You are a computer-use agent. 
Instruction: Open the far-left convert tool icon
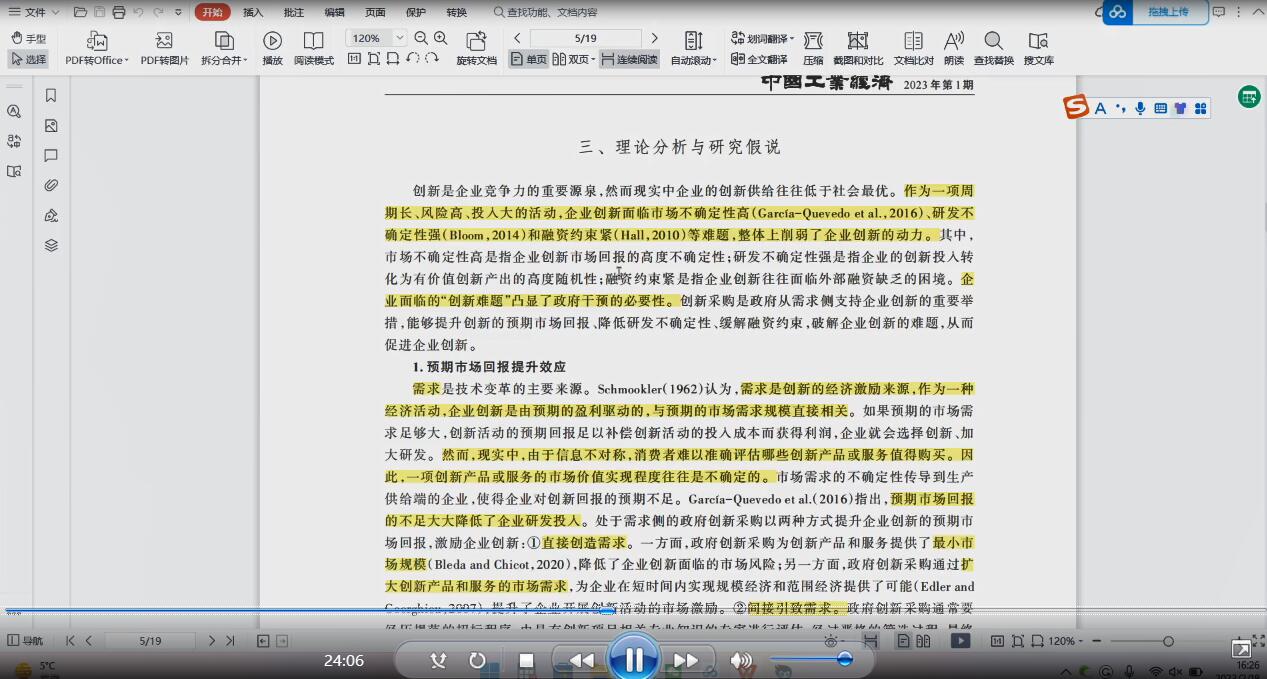click(x=14, y=141)
